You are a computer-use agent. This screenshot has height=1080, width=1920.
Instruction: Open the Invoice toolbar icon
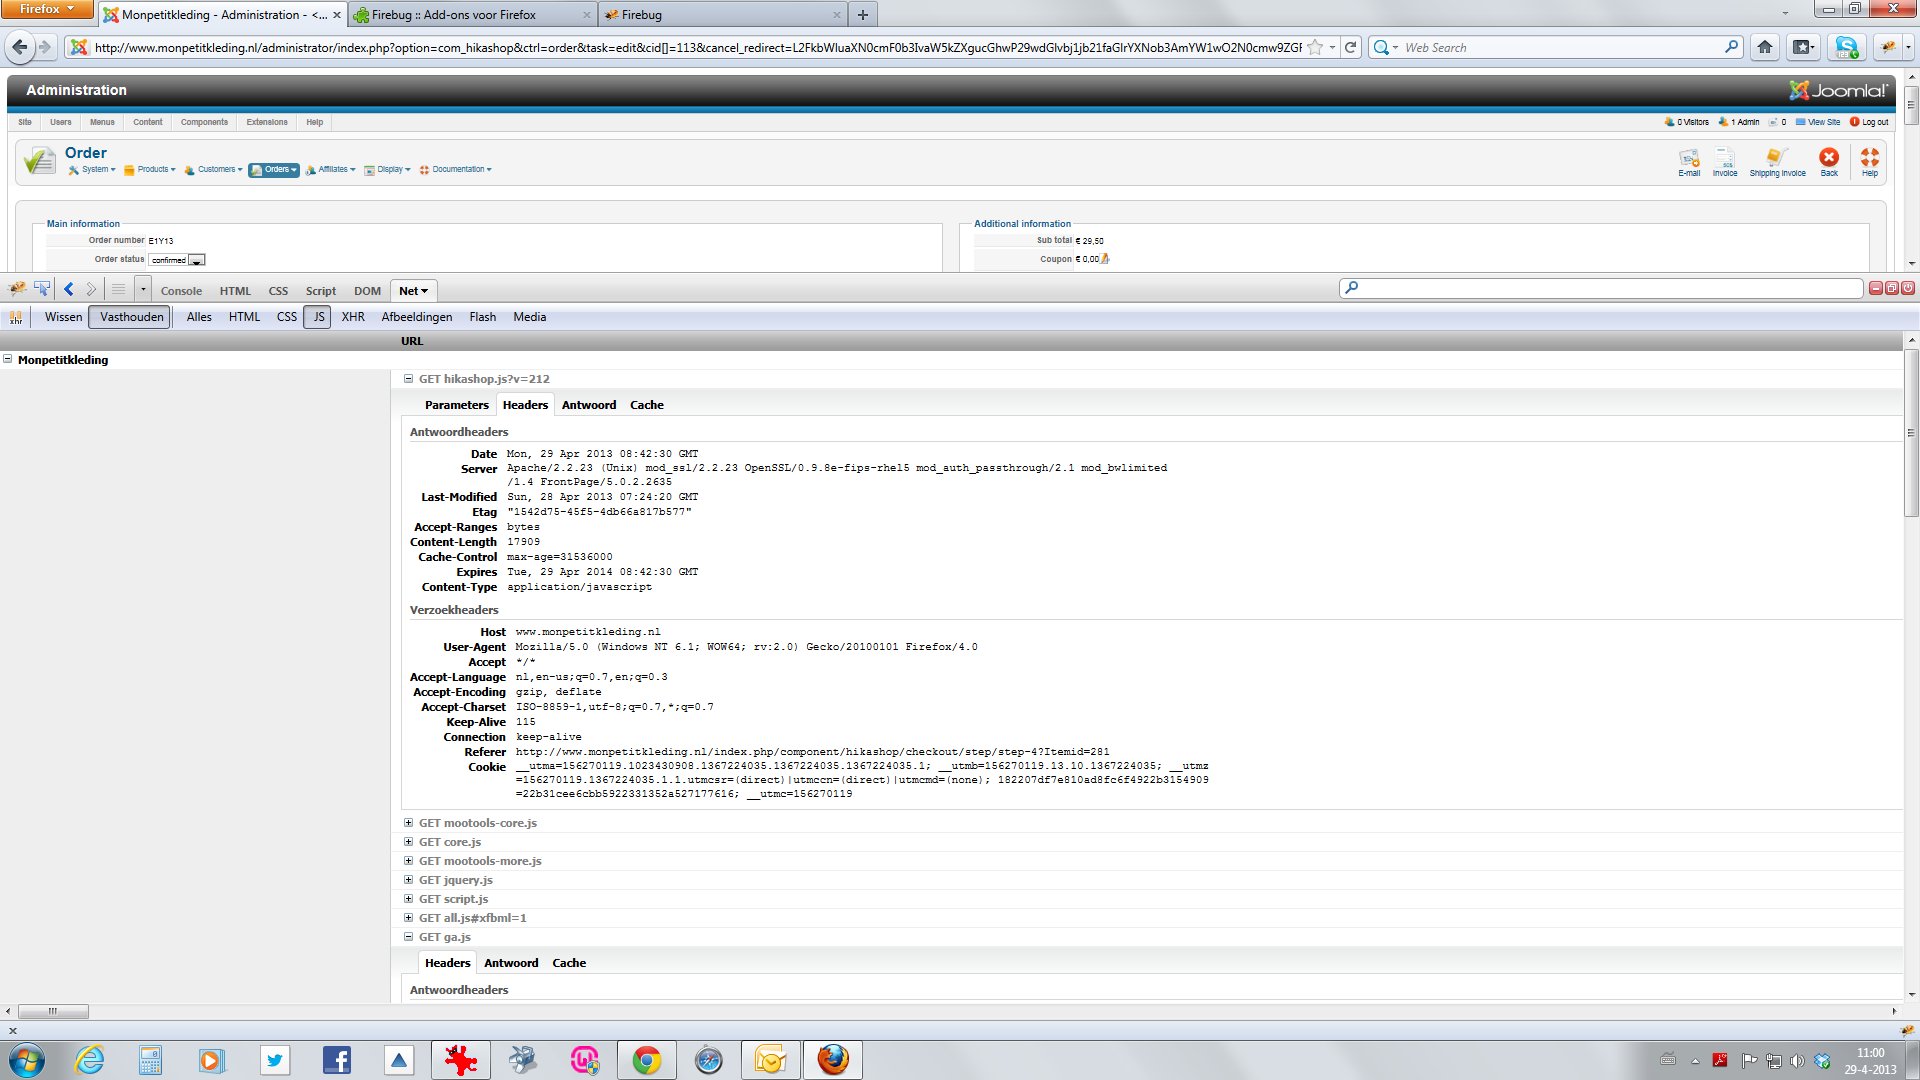click(x=1724, y=160)
